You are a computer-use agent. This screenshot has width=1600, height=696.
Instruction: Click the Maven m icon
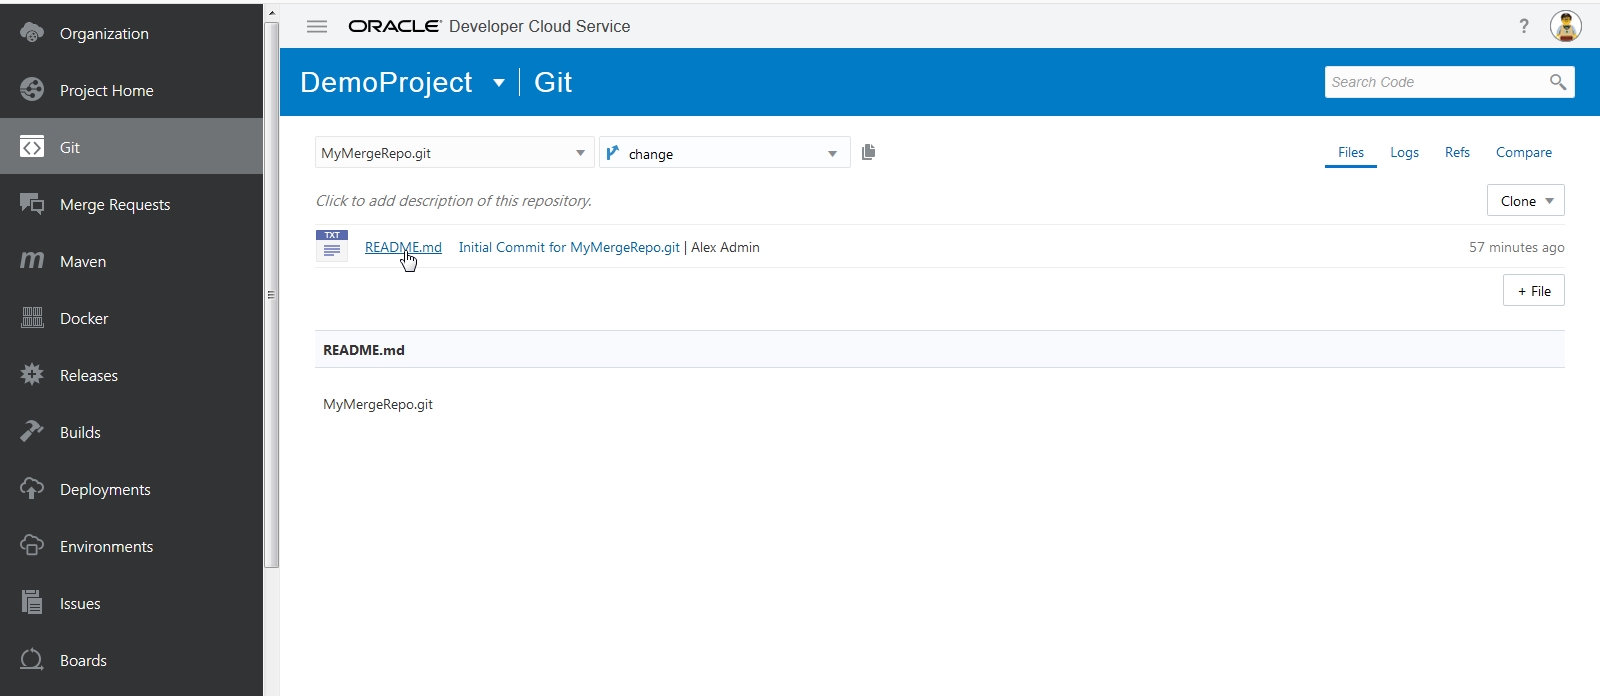point(32,260)
